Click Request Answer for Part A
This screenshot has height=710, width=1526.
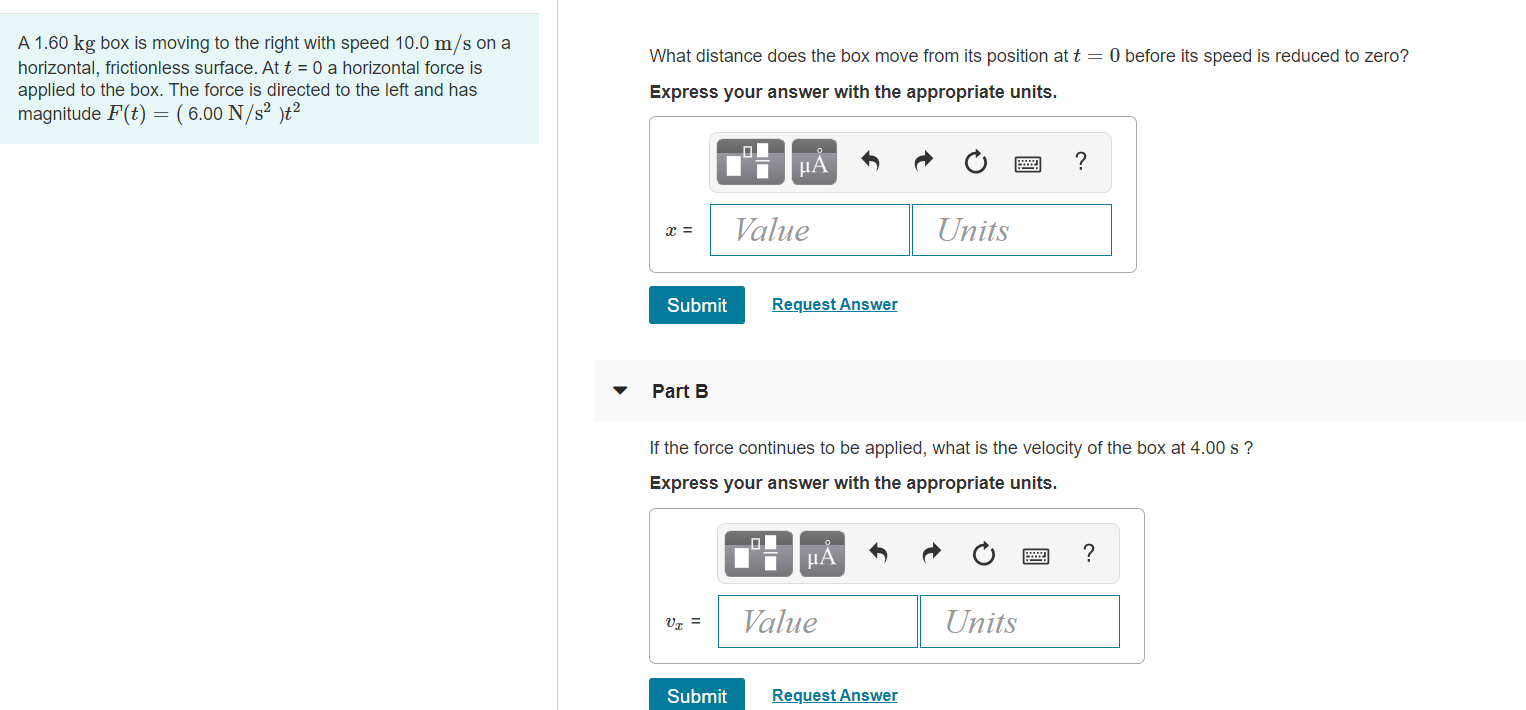[834, 304]
